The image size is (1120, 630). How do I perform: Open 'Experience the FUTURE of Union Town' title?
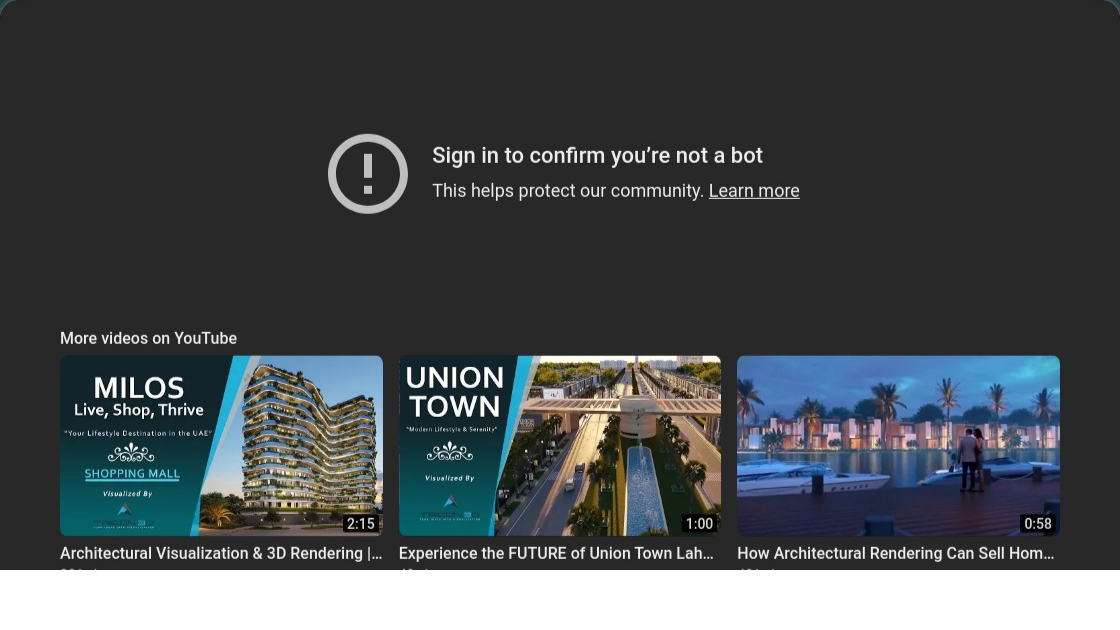pyautogui.click(x=556, y=553)
